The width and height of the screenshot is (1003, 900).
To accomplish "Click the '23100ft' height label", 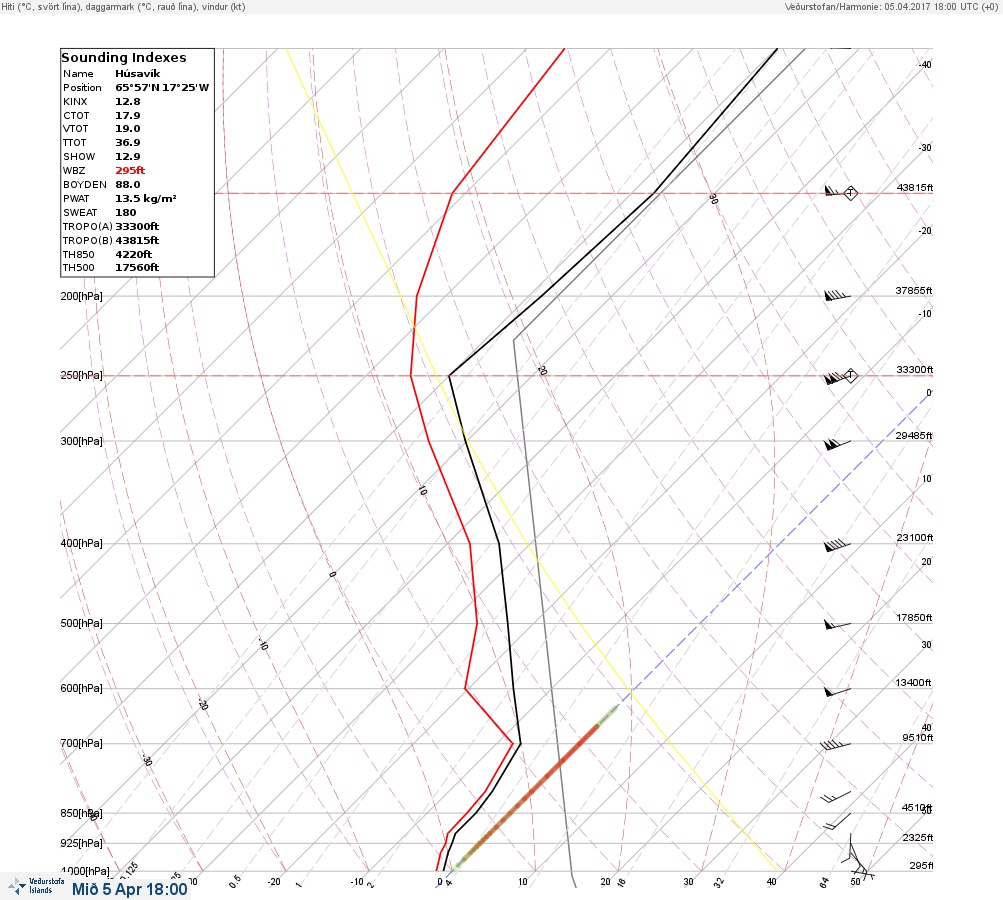I will pos(915,537).
